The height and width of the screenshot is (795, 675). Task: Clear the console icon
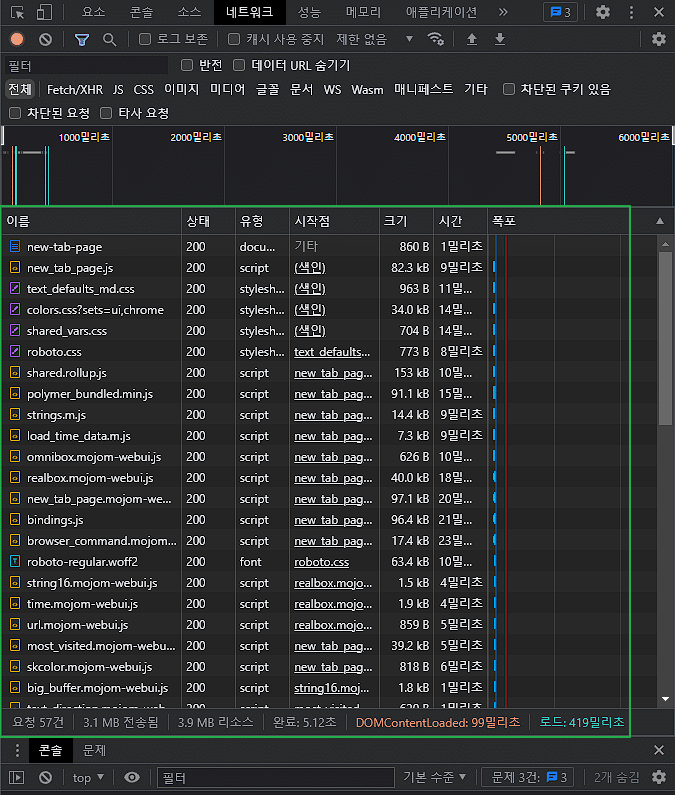click(46, 777)
